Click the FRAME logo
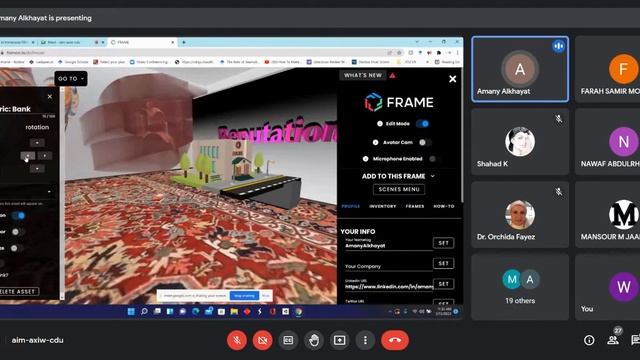The width and height of the screenshot is (640, 360). [399, 102]
